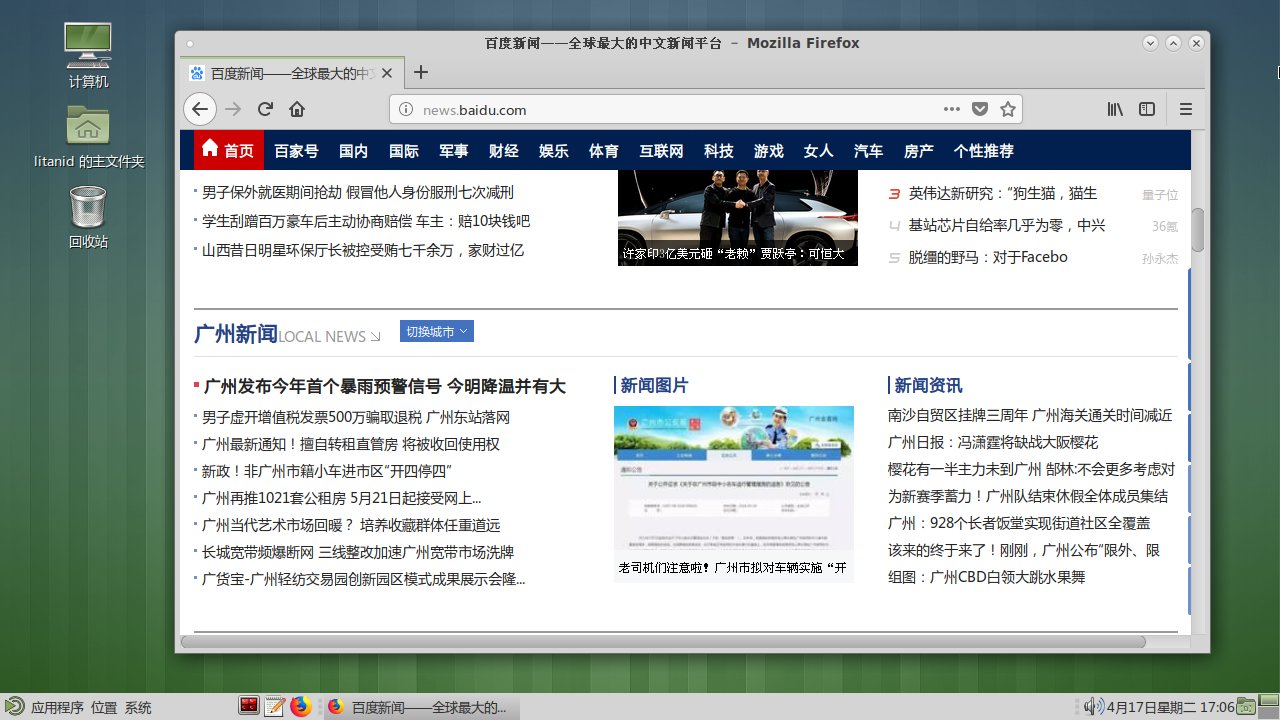Reload the current page

coord(265,109)
